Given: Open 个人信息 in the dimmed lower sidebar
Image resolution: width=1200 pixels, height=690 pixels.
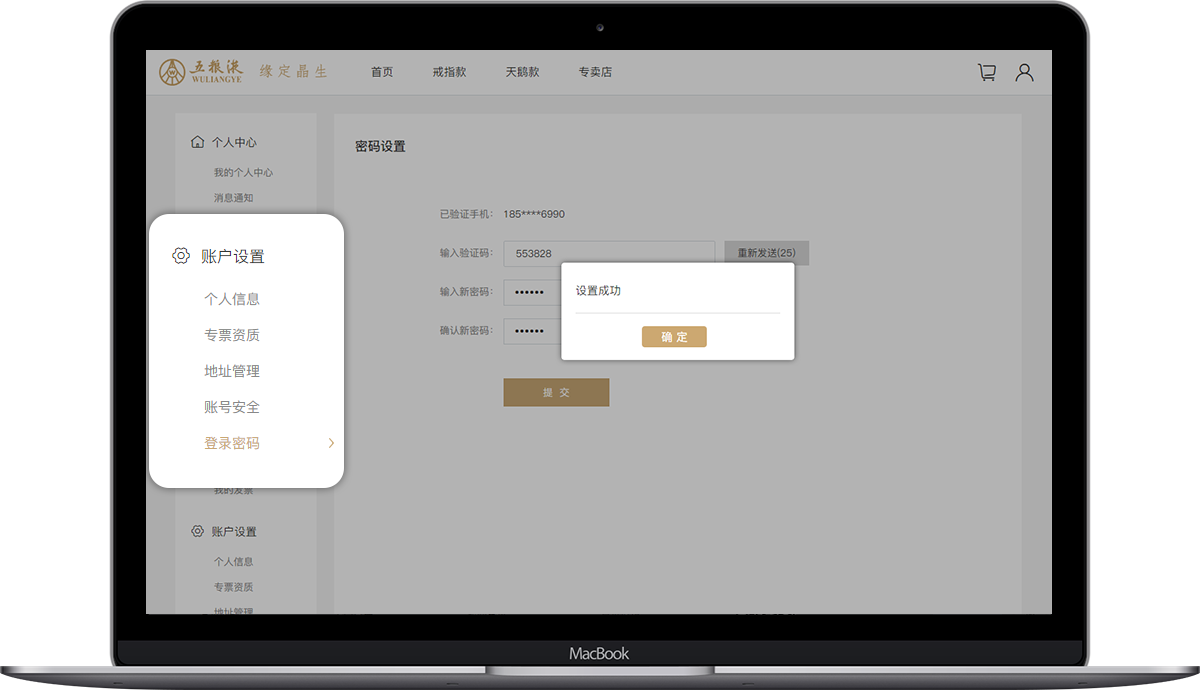Looking at the screenshot, I should 233,562.
